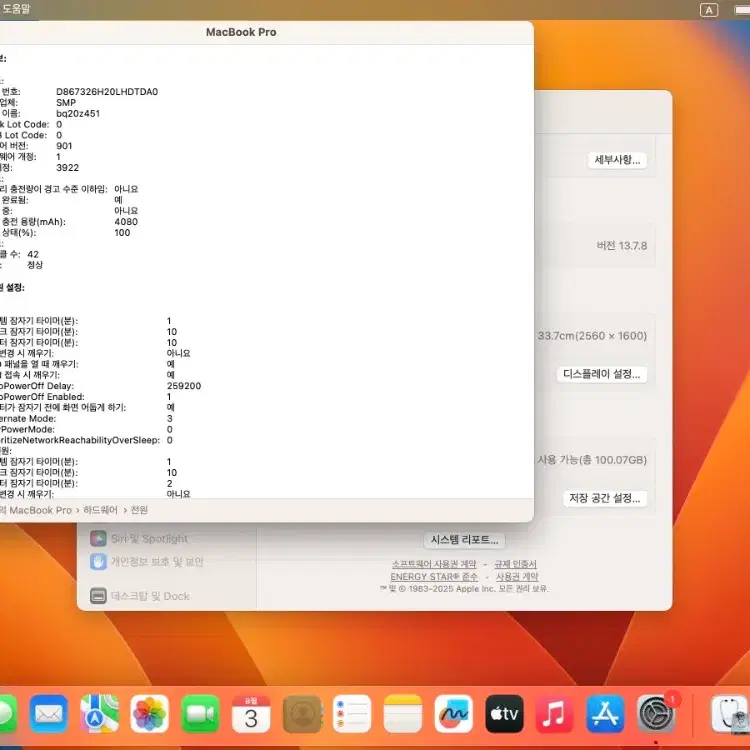Click display size 33.7cm(2560 × 1600) text

tap(592, 336)
